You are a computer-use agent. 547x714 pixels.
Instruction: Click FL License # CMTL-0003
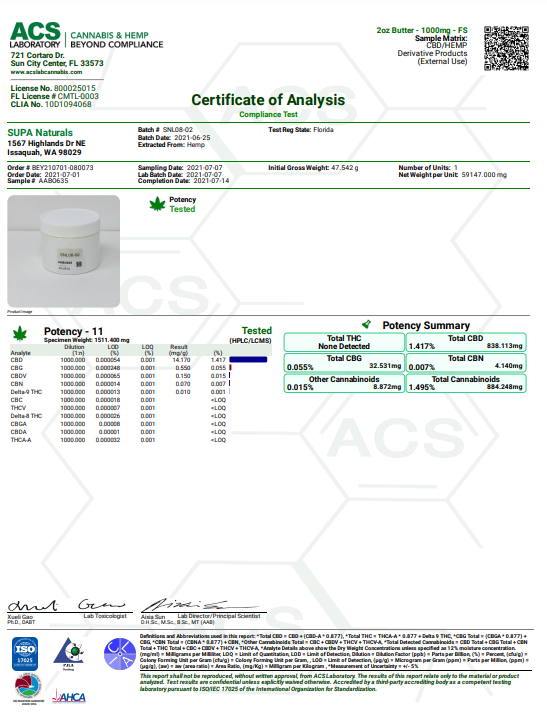pos(55,96)
